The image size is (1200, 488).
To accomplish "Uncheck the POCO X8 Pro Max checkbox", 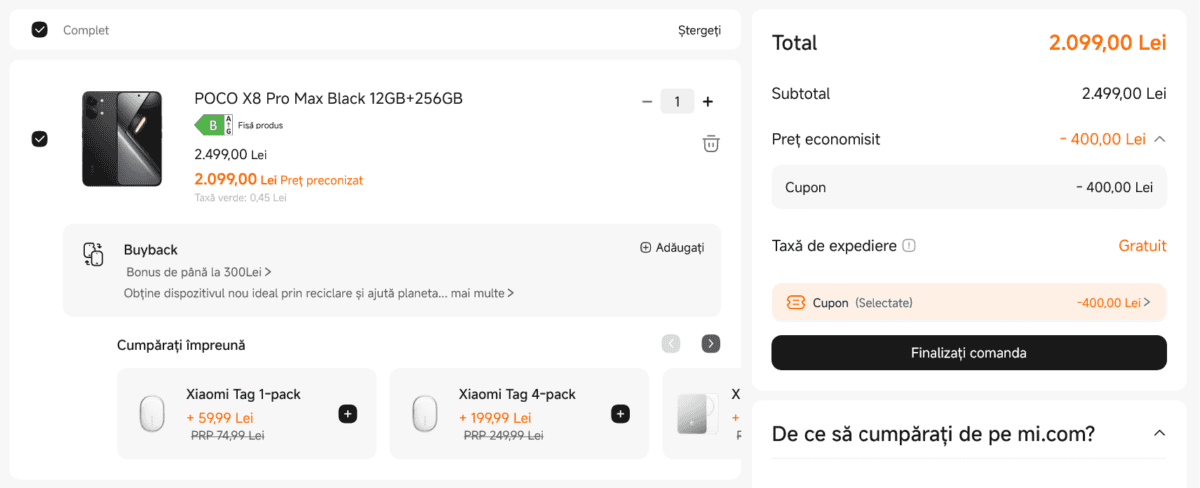I will [39, 139].
